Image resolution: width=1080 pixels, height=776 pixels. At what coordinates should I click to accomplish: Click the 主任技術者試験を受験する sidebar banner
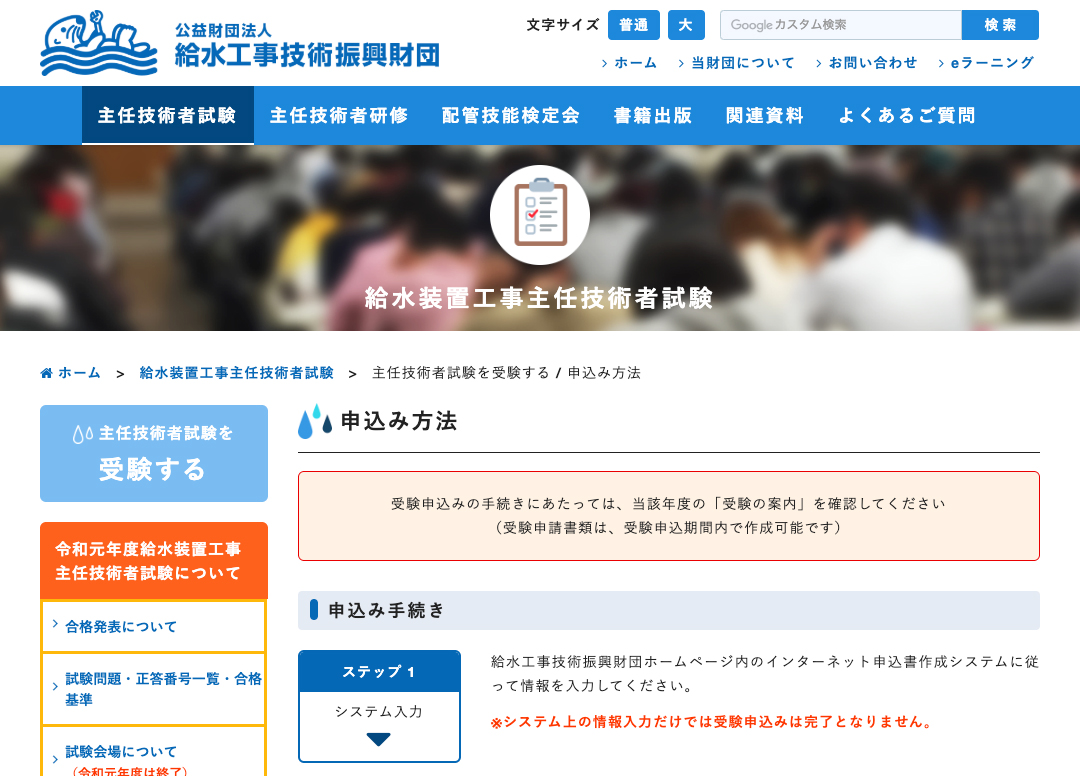click(x=154, y=453)
